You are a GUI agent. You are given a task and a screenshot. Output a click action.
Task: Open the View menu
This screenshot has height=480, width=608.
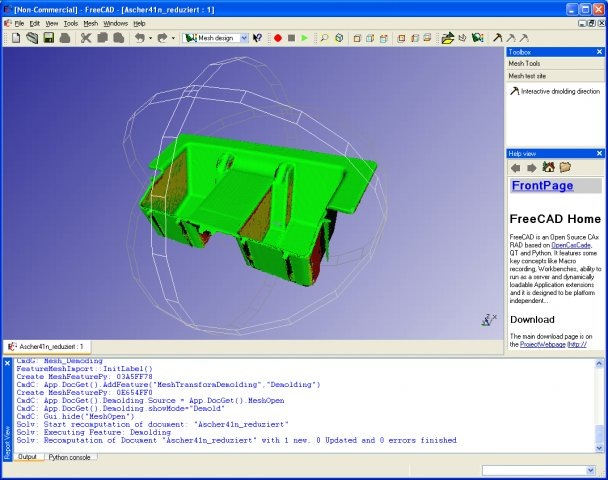click(x=52, y=24)
